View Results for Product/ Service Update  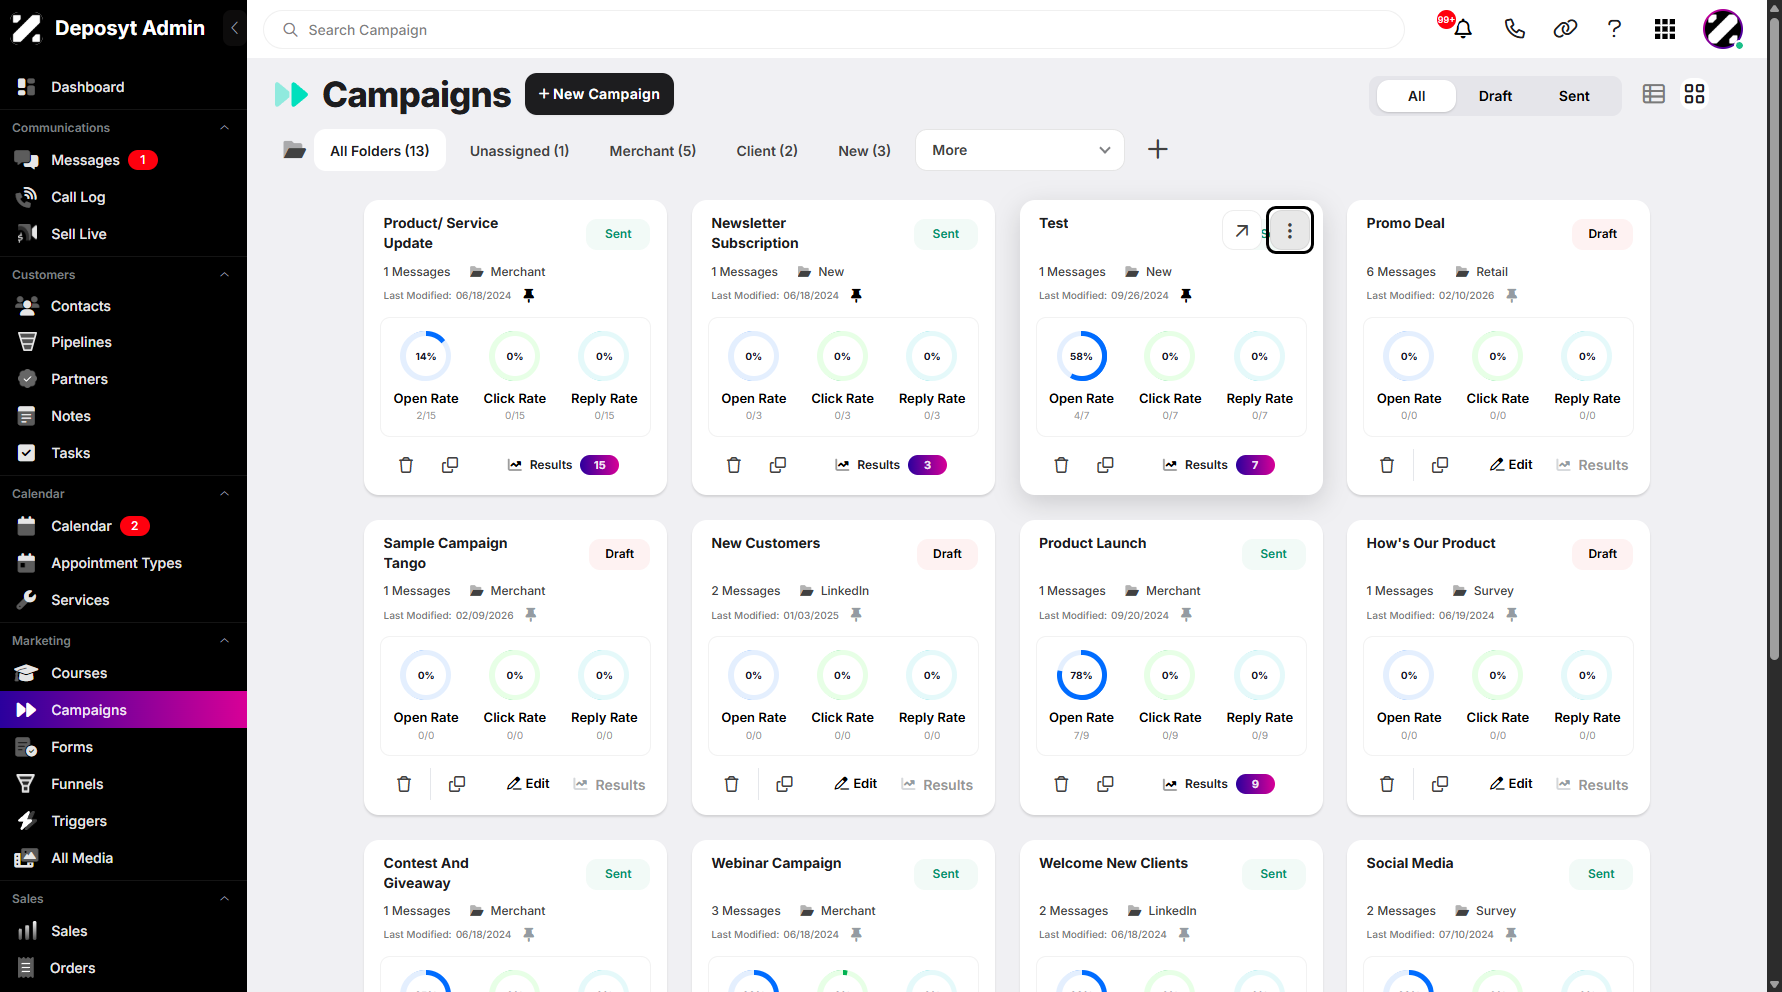563,465
